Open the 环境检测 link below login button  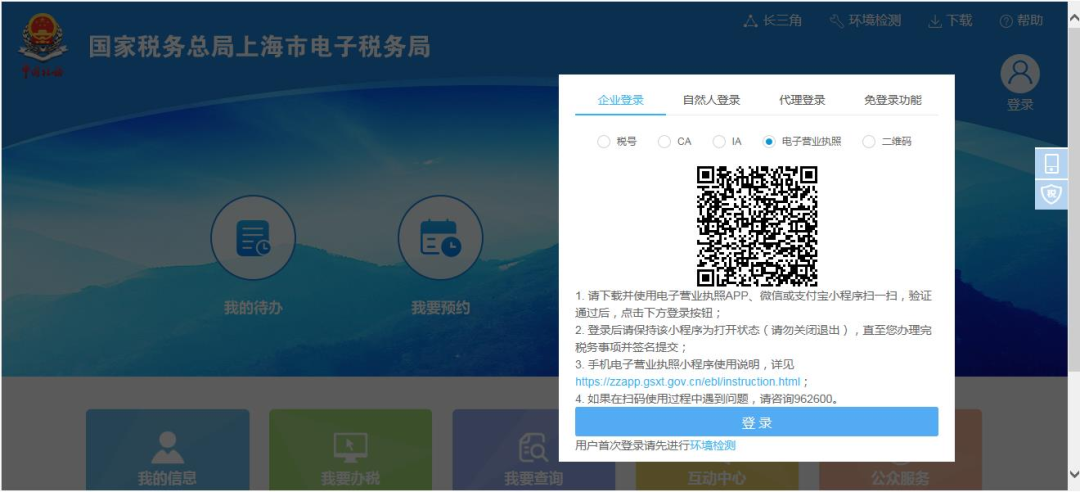[712, 446]
